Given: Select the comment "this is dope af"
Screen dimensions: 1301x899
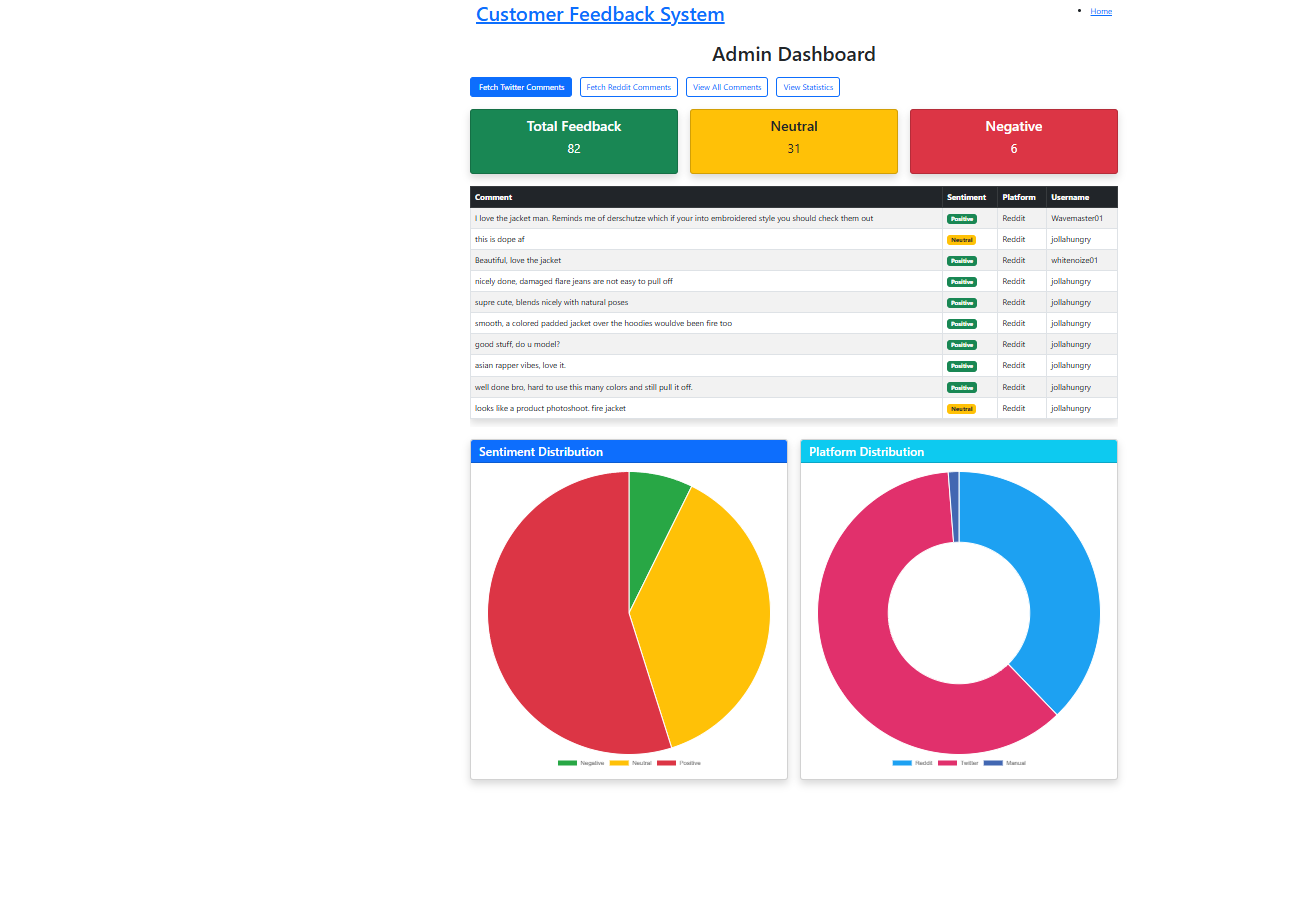Looking at the screenshot, I should pyautogui.click(x=500, y=239).
